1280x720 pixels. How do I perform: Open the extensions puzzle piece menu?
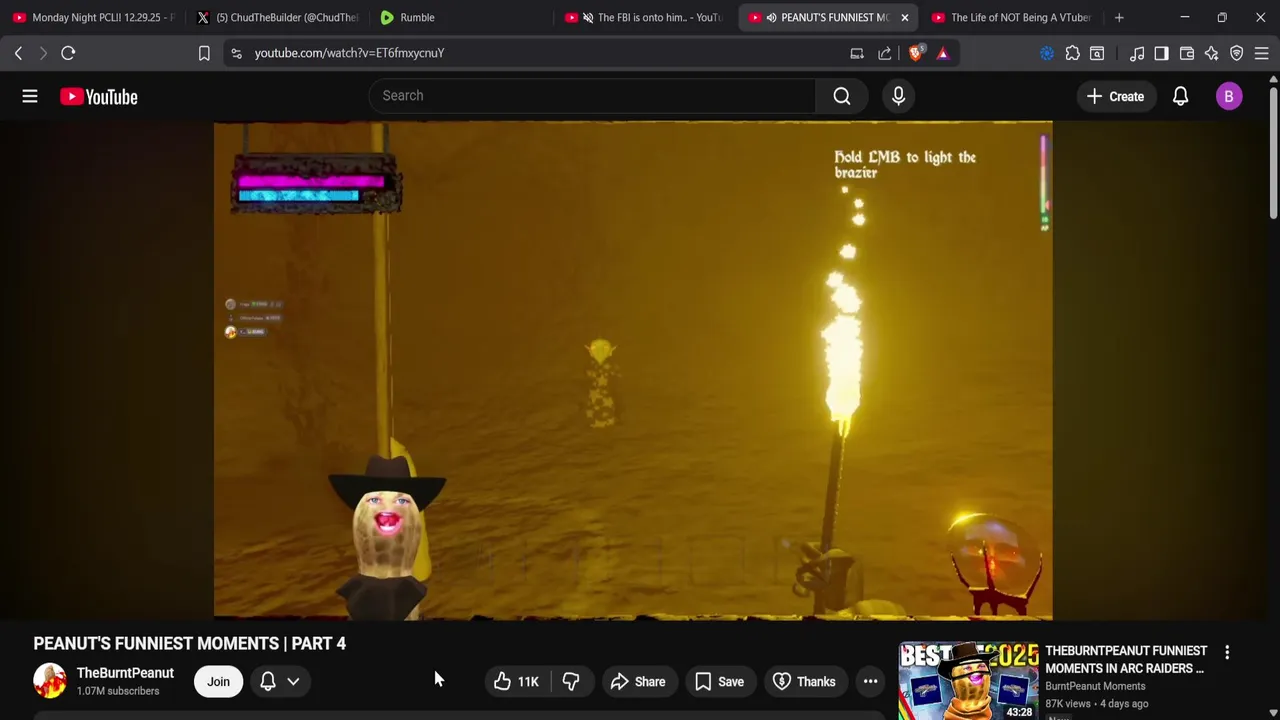tap(1072, 53)
